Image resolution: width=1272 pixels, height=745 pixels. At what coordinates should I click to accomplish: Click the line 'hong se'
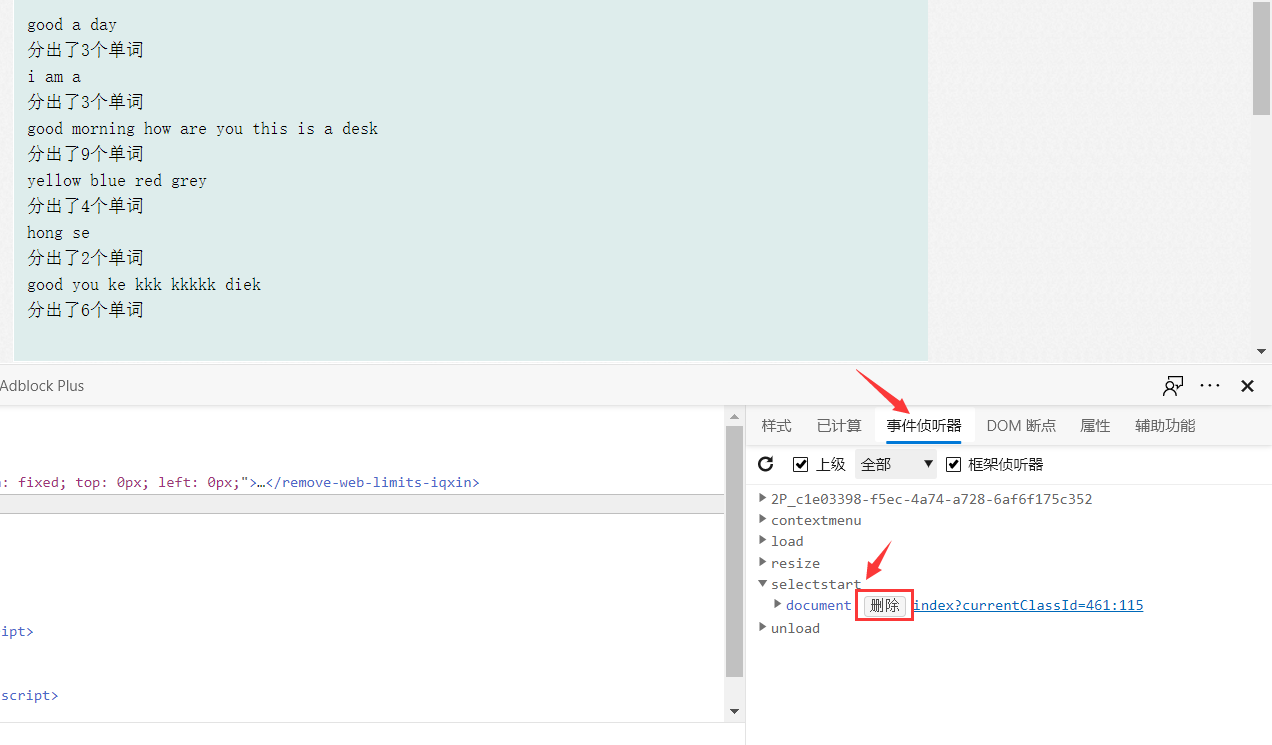[58, 232]
